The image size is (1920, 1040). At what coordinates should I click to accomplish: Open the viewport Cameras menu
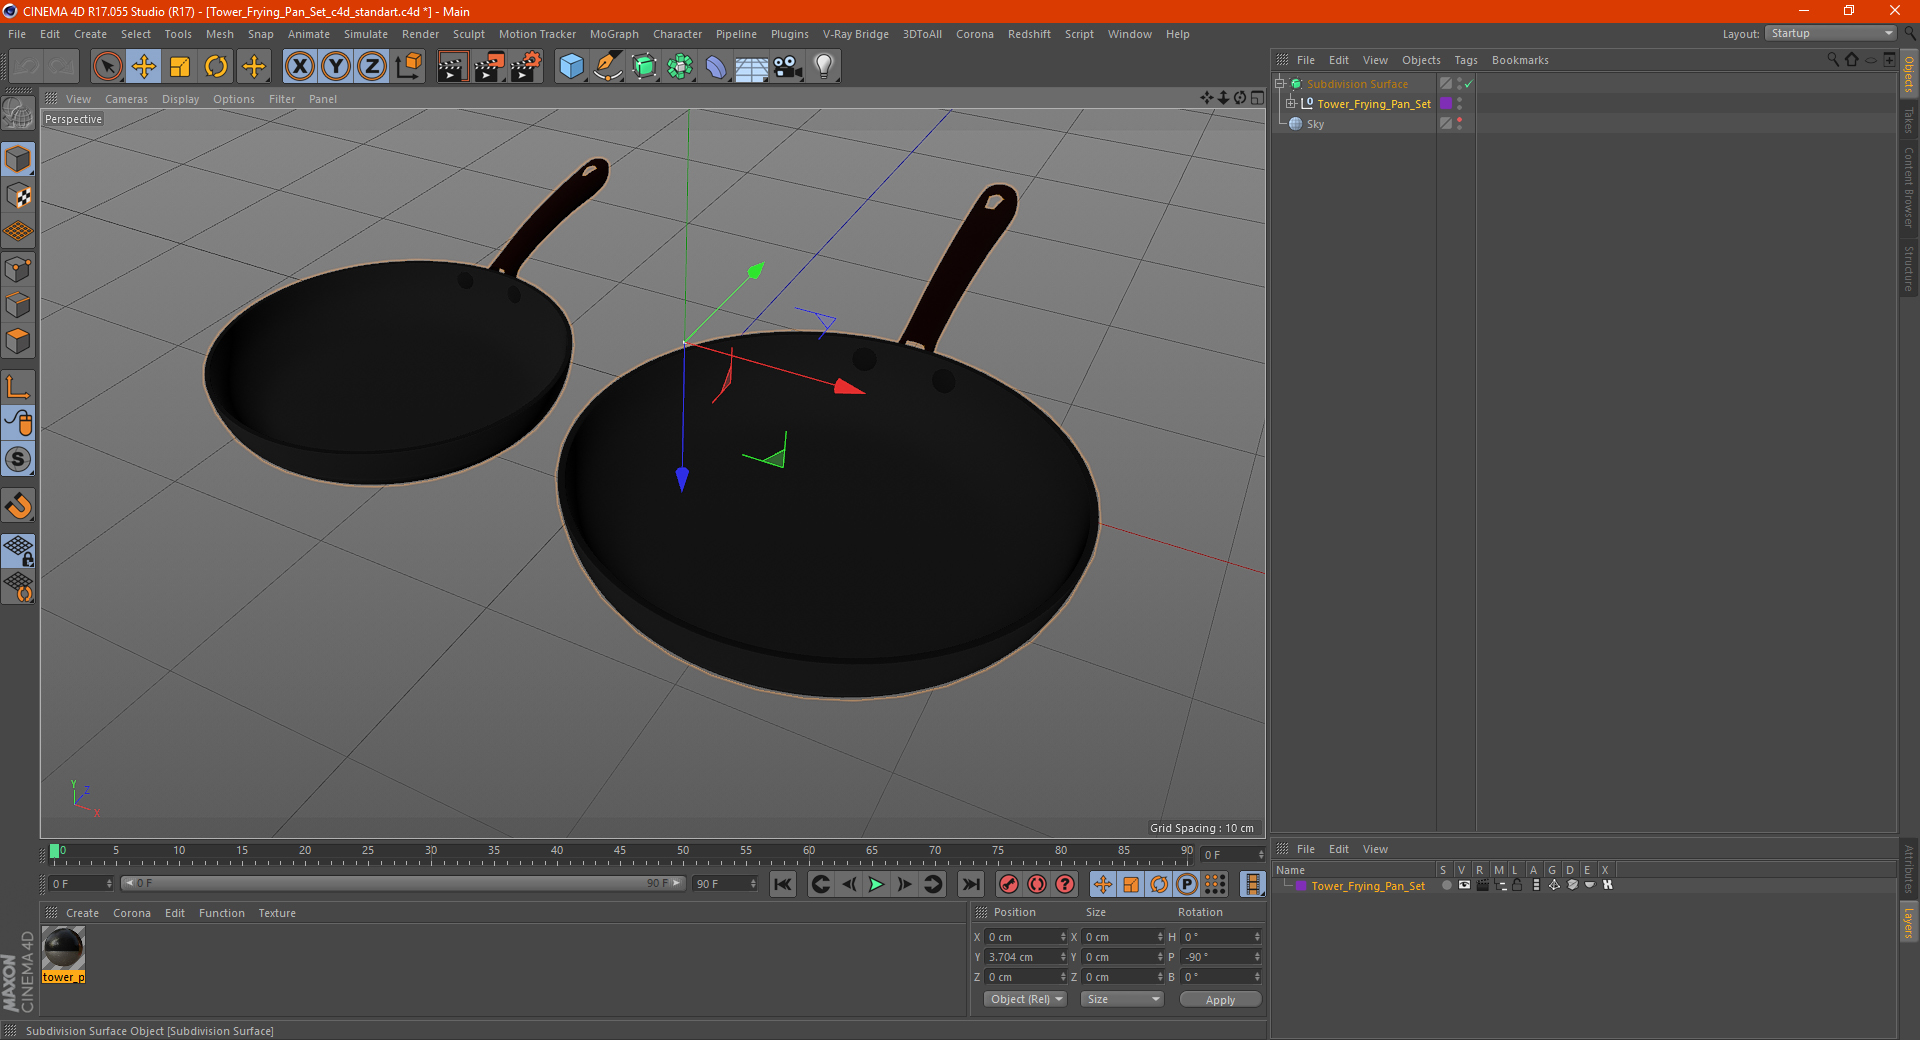click(126, 99)
